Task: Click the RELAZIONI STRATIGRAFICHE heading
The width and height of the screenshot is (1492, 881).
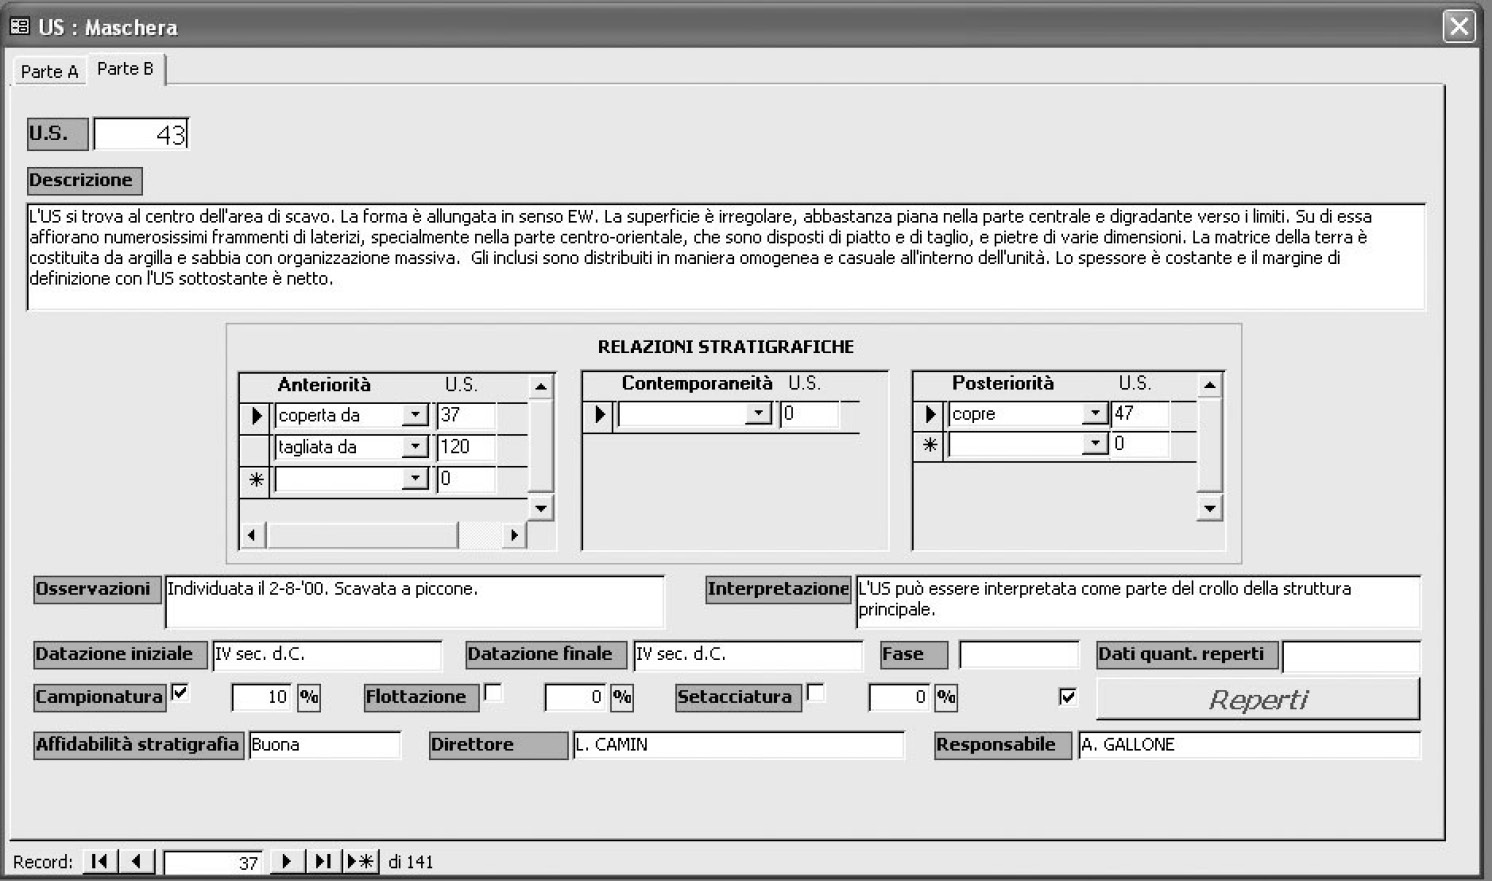Action: [726, 347]
